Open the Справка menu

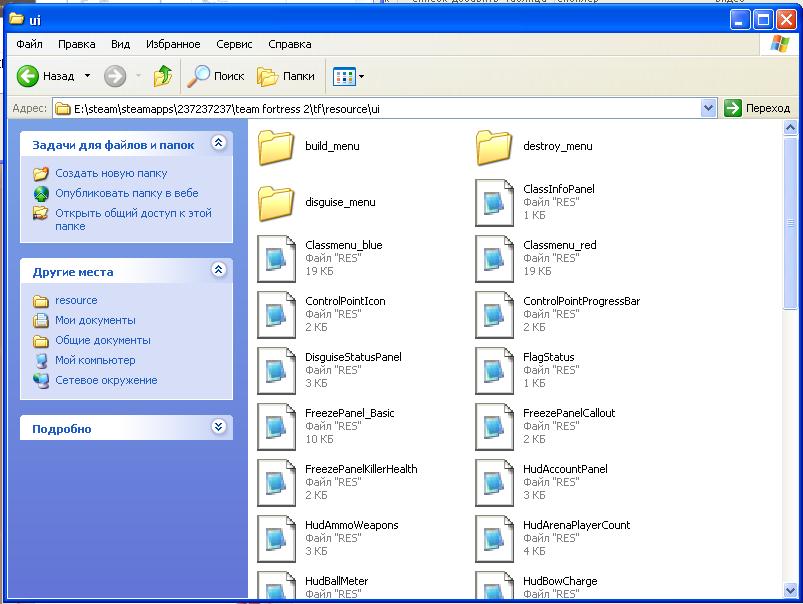289,44
